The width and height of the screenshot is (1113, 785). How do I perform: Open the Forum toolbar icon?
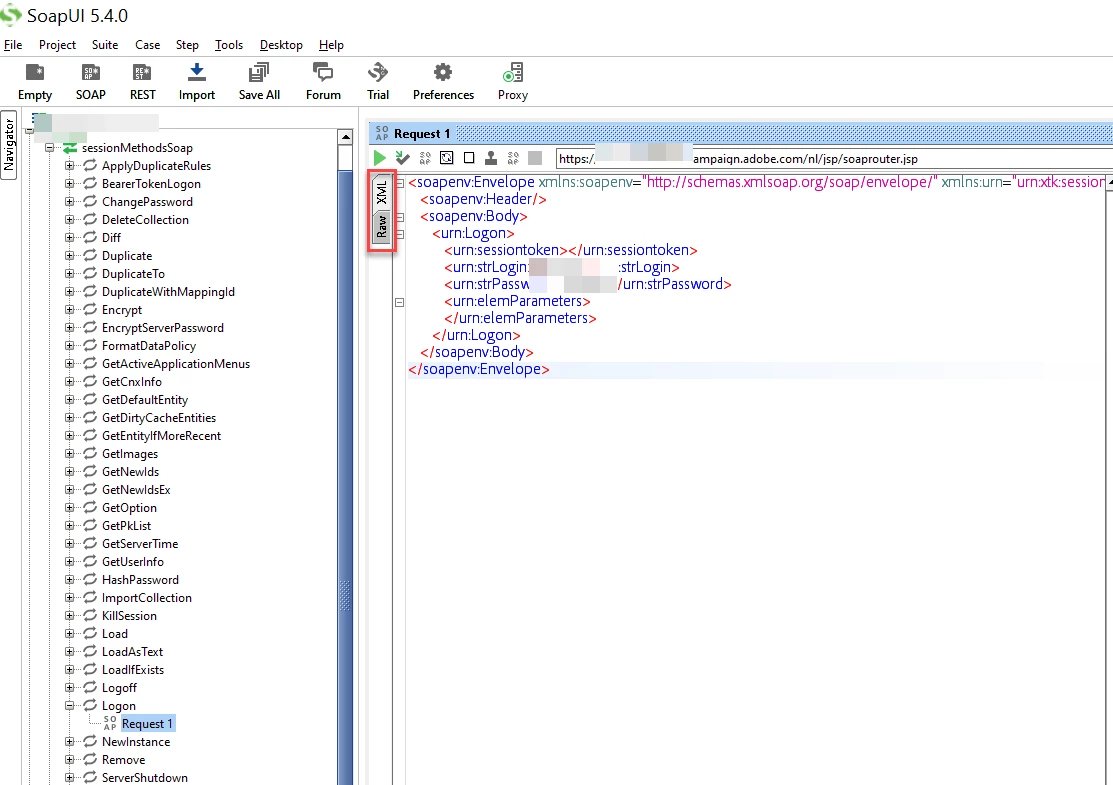pyautogui.click(x=323, y=72)
